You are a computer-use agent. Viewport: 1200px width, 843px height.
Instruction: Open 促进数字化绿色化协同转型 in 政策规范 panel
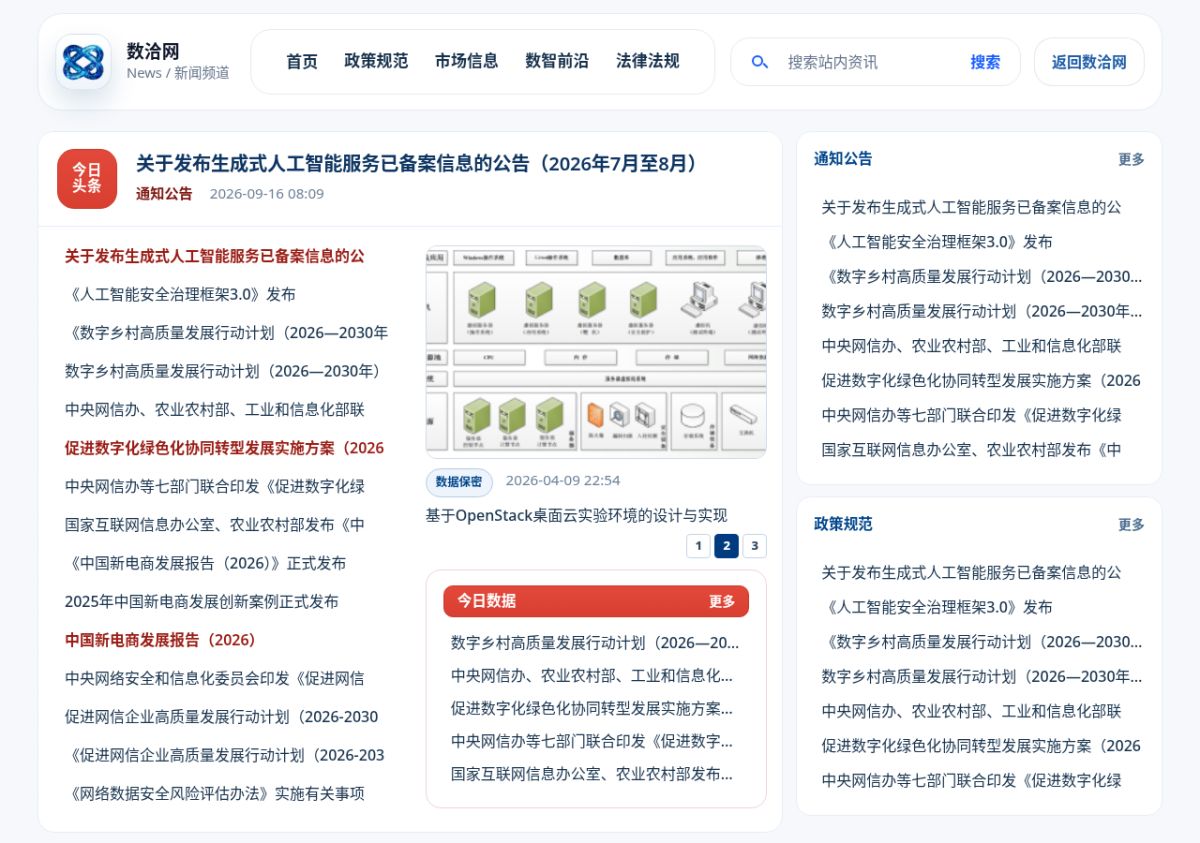tap(981, 745)
